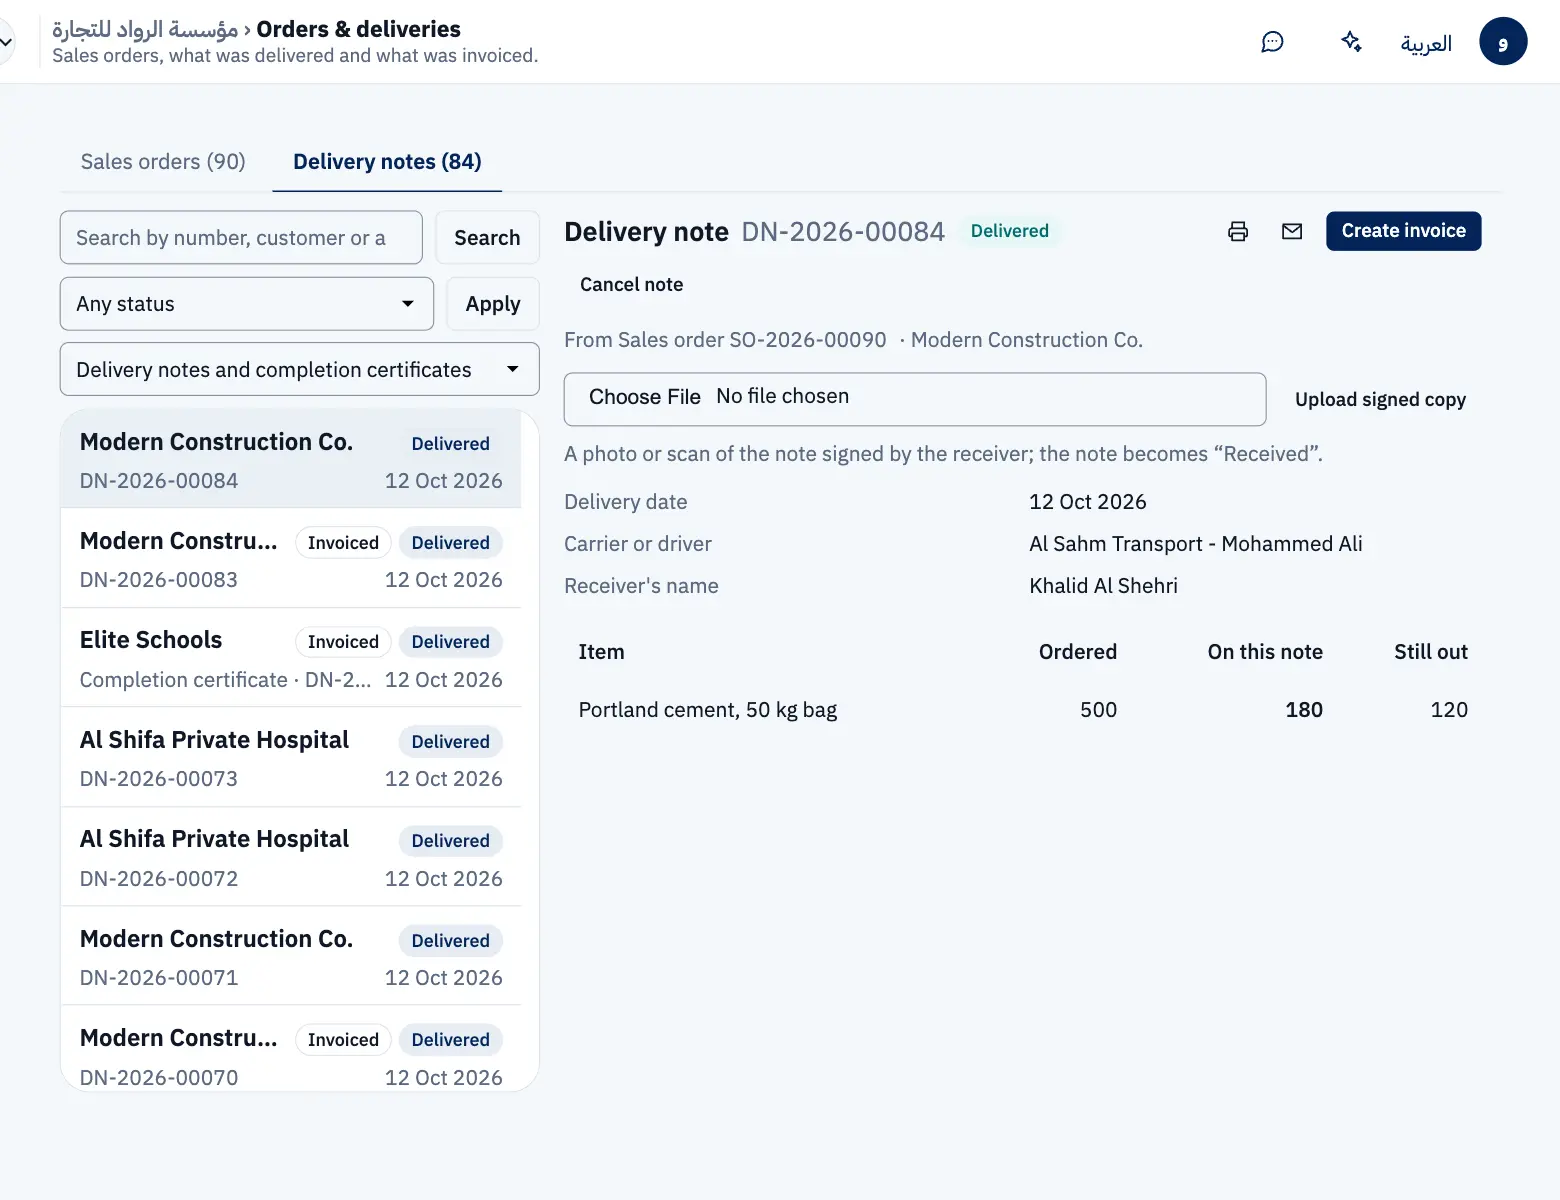Focus the search by number or customer field
The height and width of the screenshot is (1200, 1560).
tap(241, 238)
